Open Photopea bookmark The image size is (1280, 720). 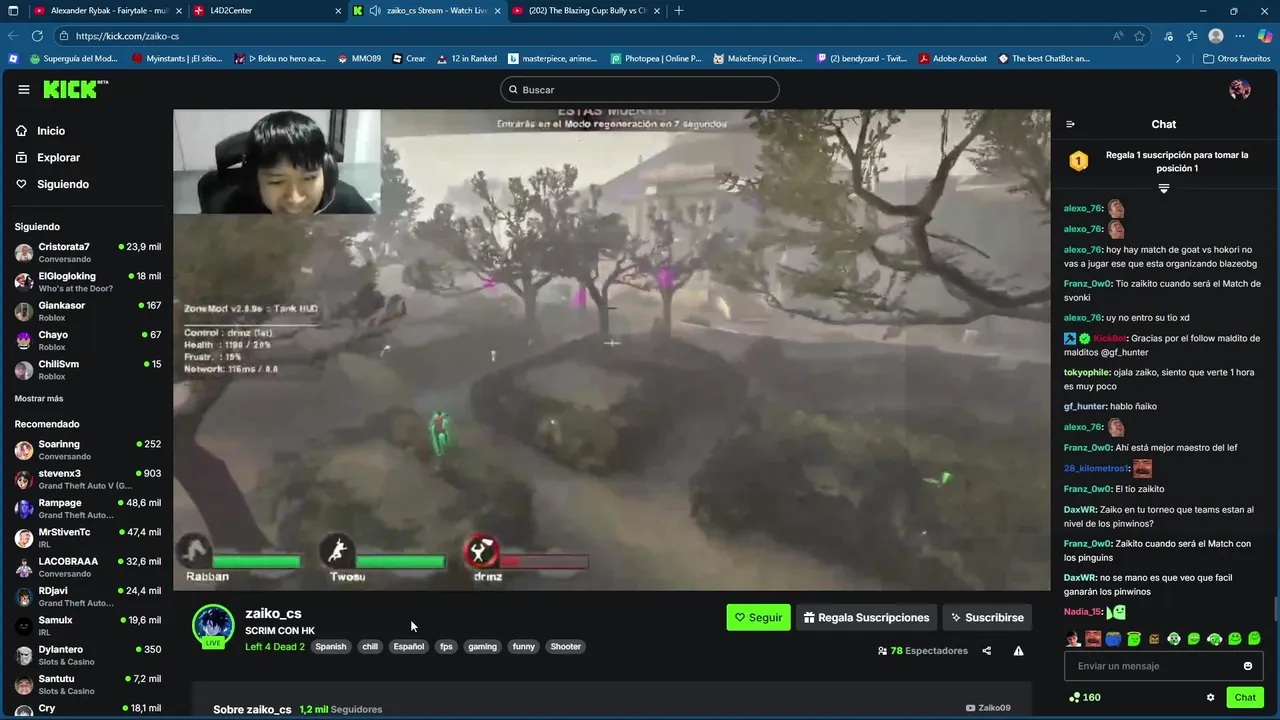coord(656,59)
